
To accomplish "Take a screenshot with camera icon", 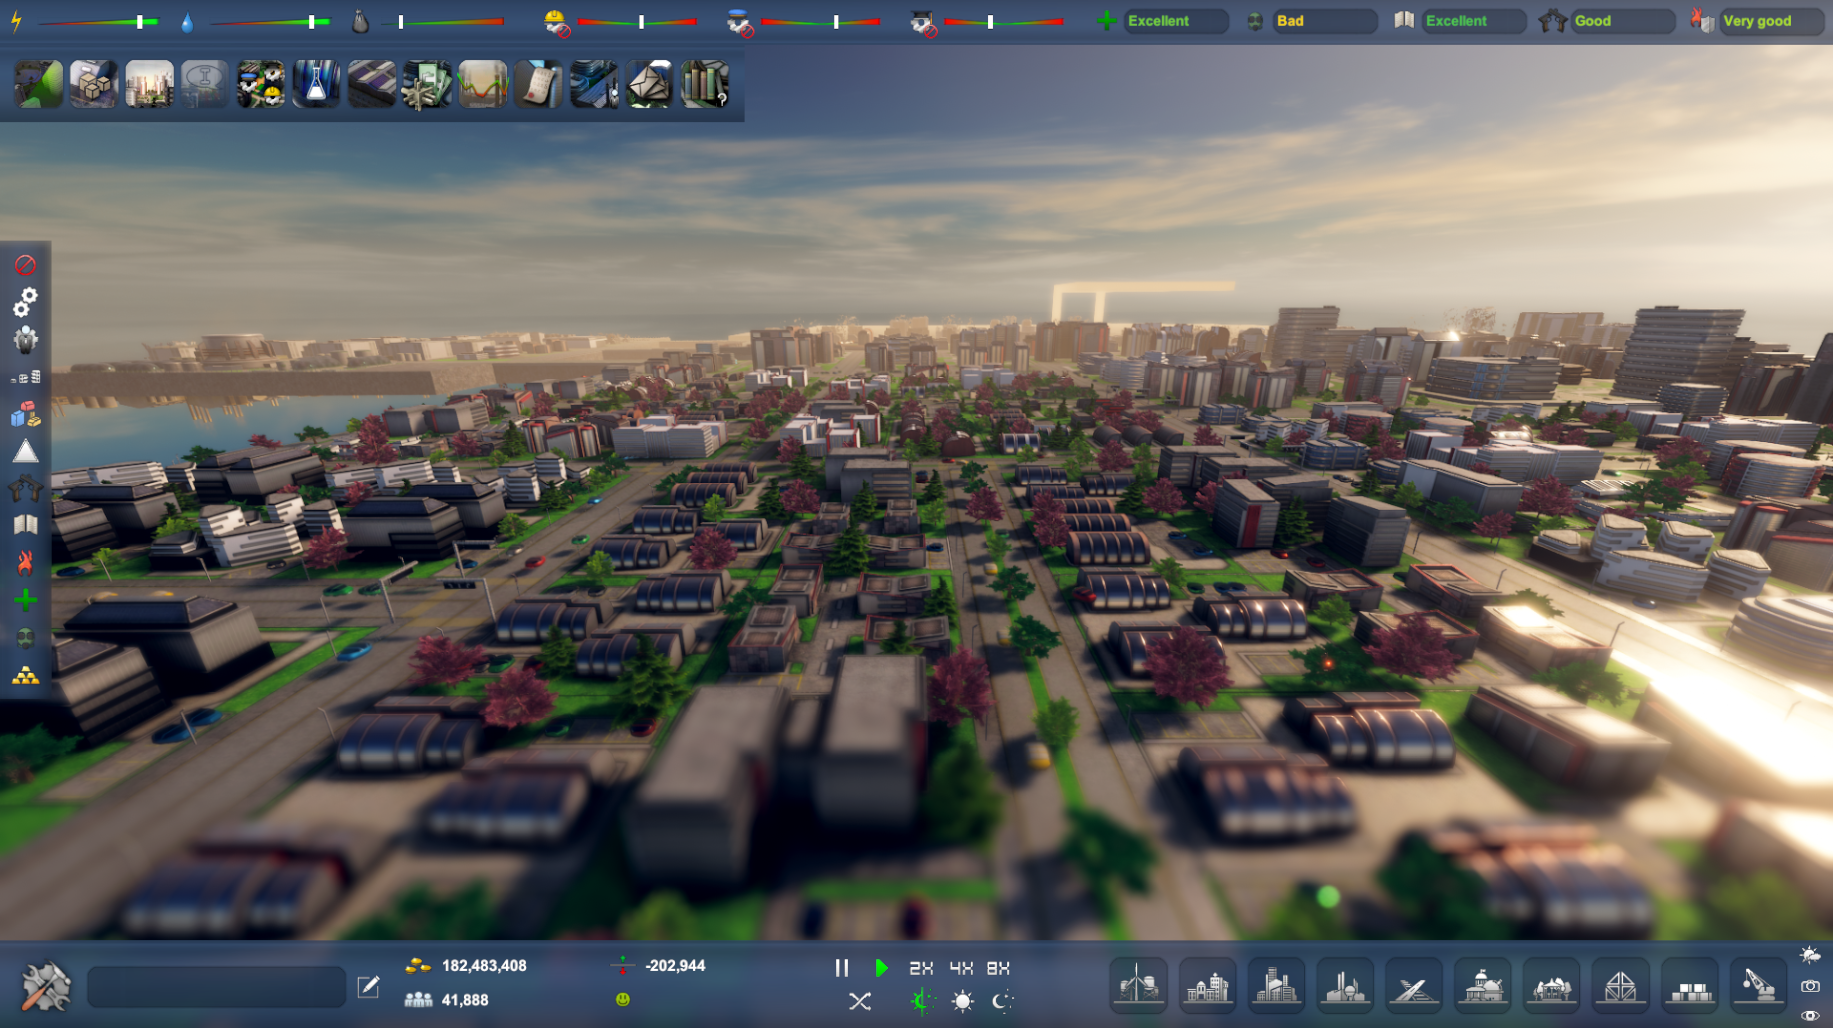I will click(1810, 986).
